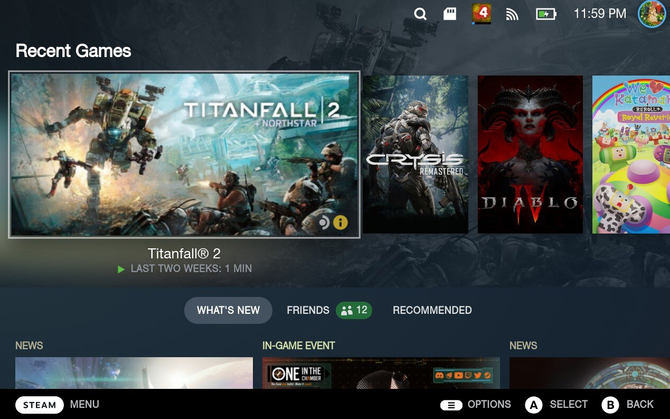Viewport: 670px width, 419px height.
Task: Click the Wi-Fi signal icon
Action: 512,15
